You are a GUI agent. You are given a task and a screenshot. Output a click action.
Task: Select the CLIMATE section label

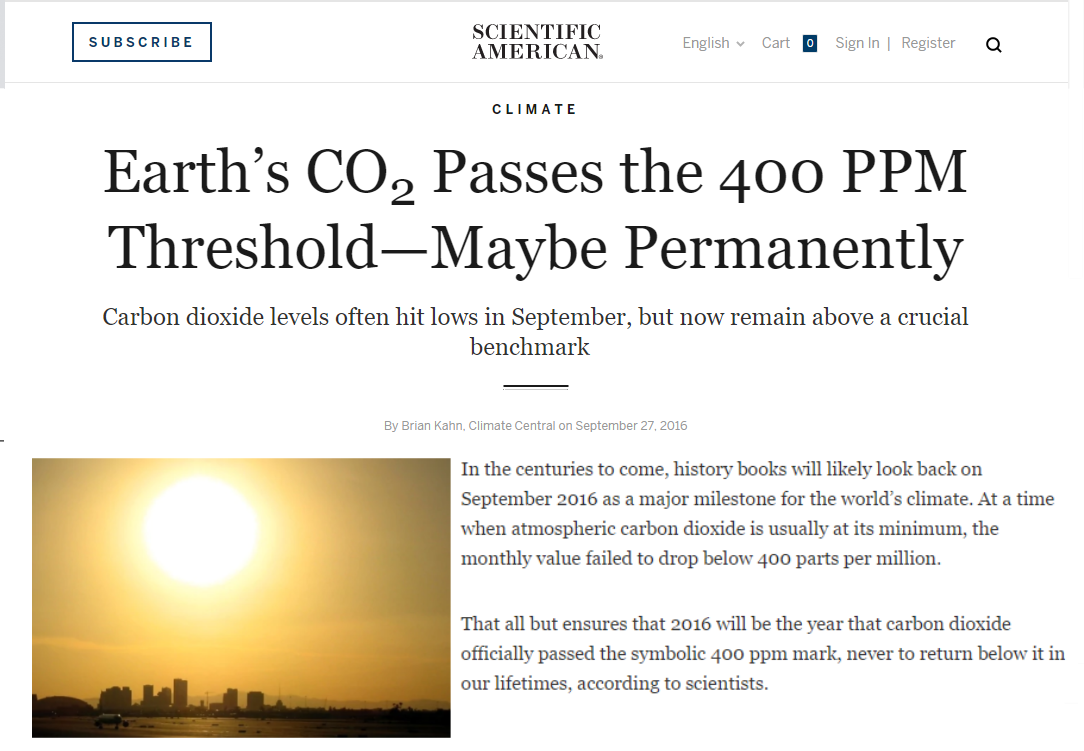[534, 109]
